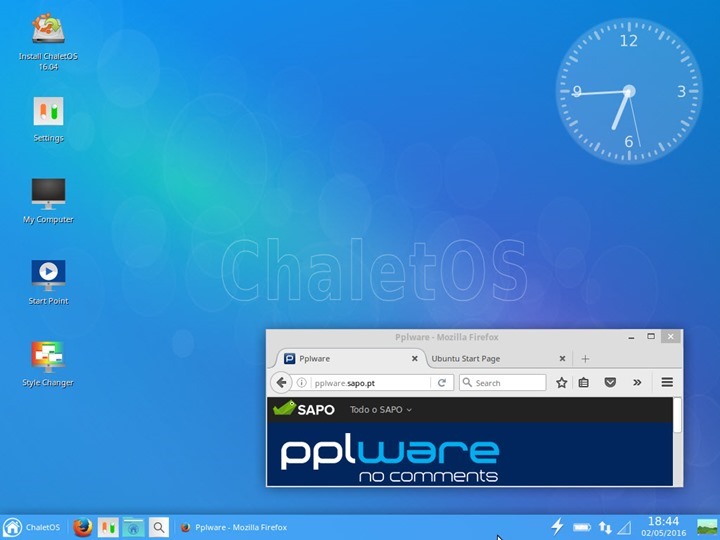The height and width of the screenshot is (540, 720).
Task: Click the signal strength tray icon
Action: tap(624, 528)
